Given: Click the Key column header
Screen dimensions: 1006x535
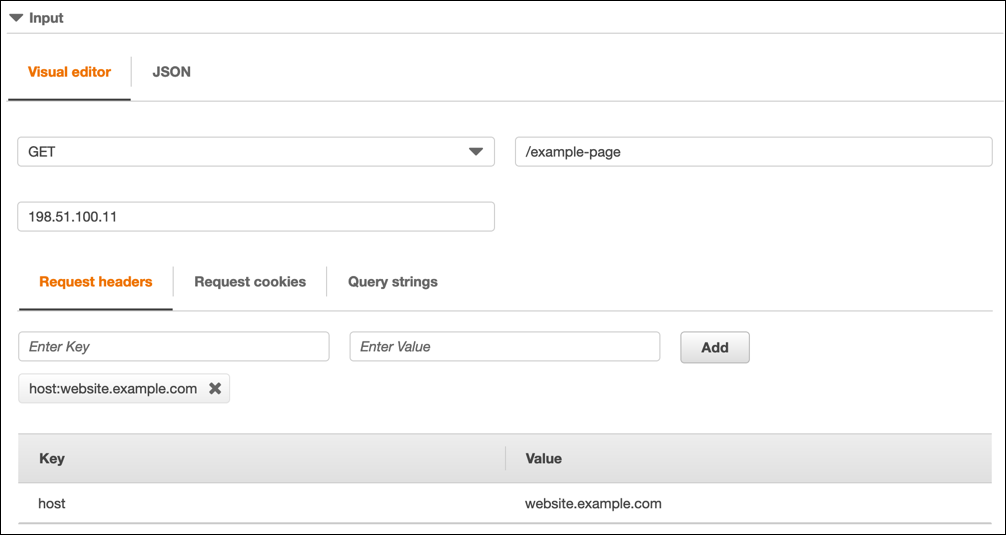Looking at the screenshot, I should (52, 459).
